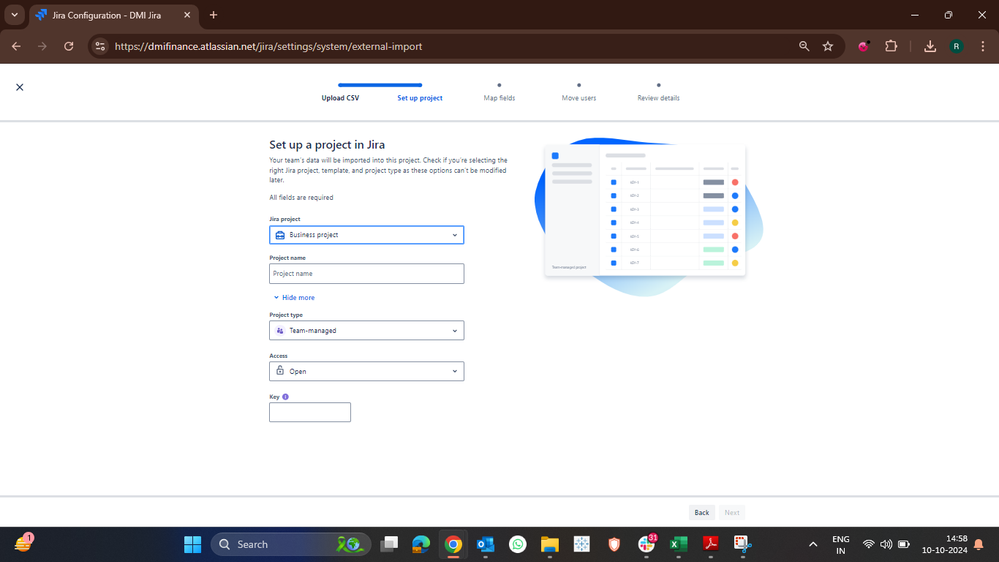Open File Explorer from the taskbar

coord(550,544)
